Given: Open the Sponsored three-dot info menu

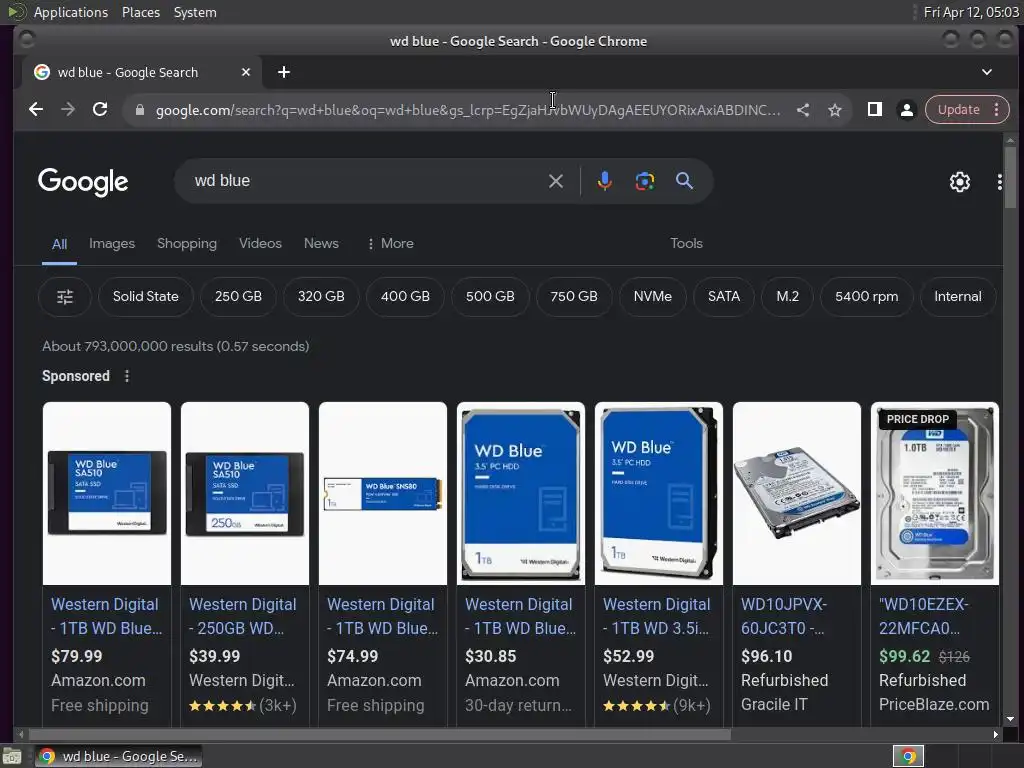Looking at the screenshot, I should (x=127, y=376).
